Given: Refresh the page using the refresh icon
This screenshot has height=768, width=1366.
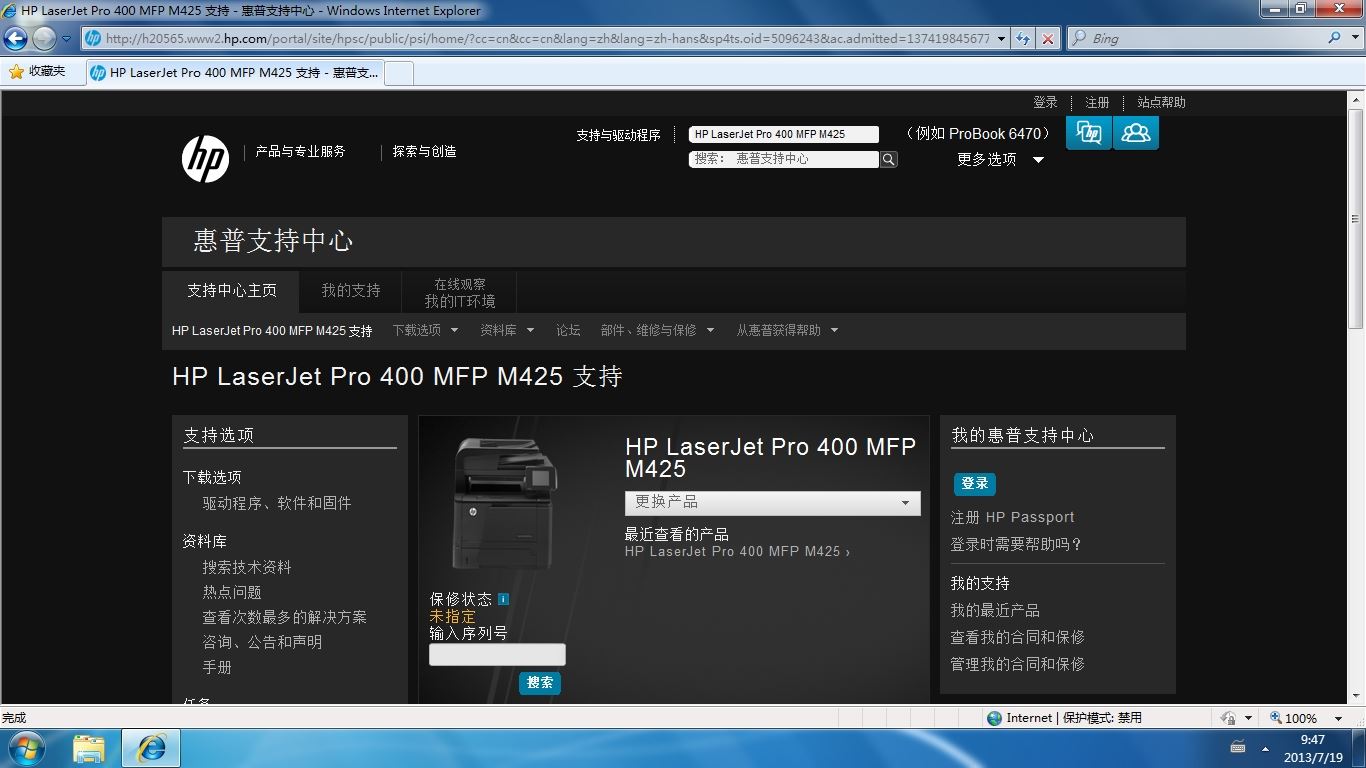Looking at the screenshot, I should point(1023,39).
